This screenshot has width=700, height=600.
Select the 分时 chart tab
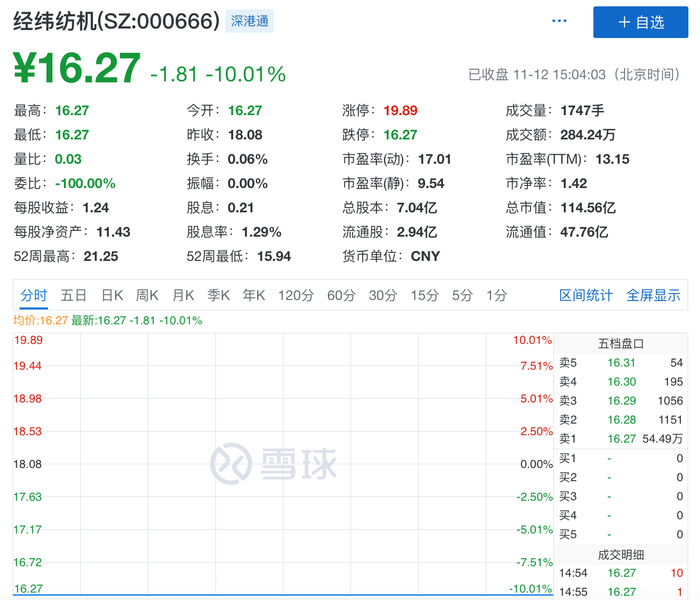[x=33, y=295]
